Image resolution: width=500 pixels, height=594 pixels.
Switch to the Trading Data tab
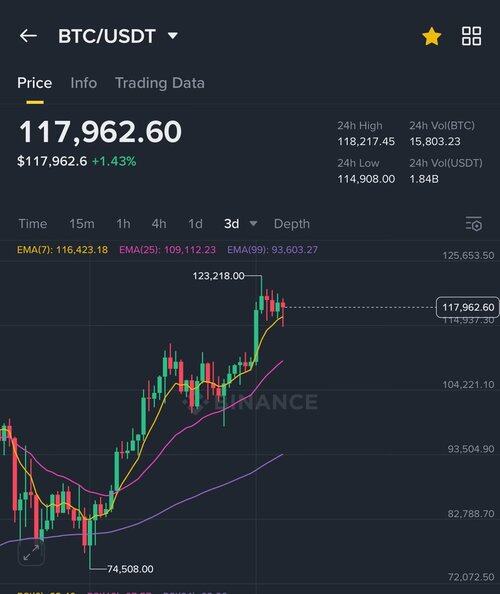(x=160, y=83)
